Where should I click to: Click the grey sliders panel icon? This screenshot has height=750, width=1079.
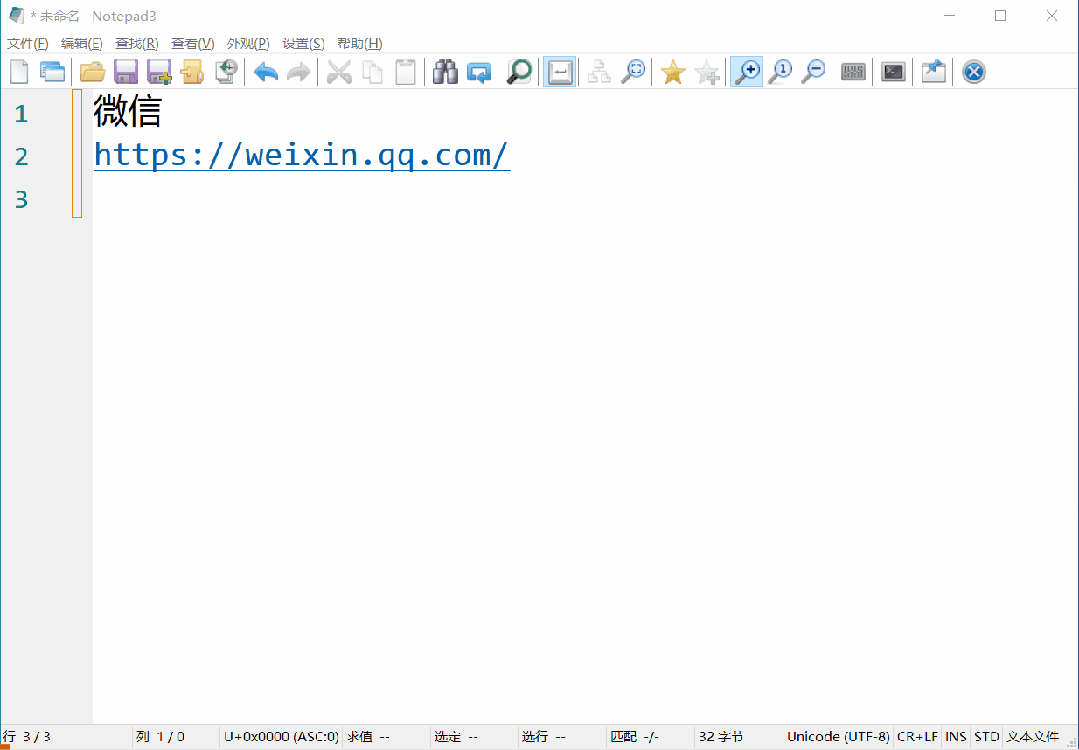point(853,72)
